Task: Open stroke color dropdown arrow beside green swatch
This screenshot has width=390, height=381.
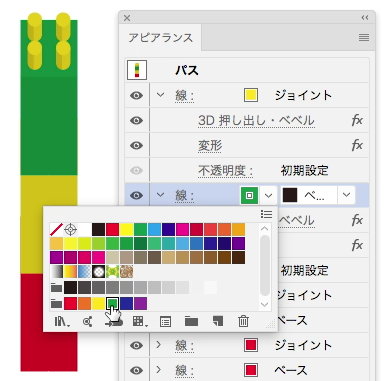Action: click(268, 195)
